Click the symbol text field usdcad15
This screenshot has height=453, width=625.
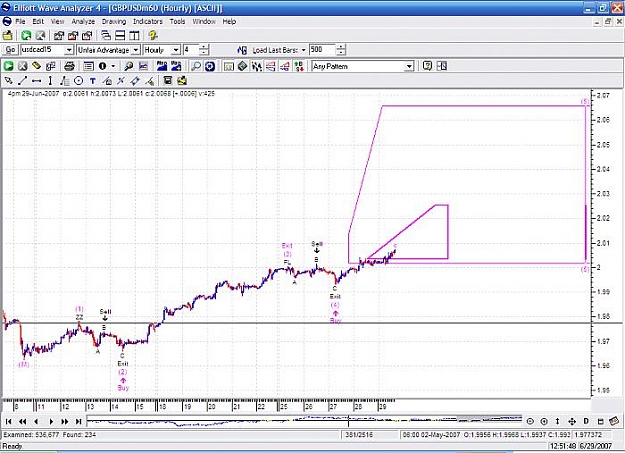[x=42, y=50]
